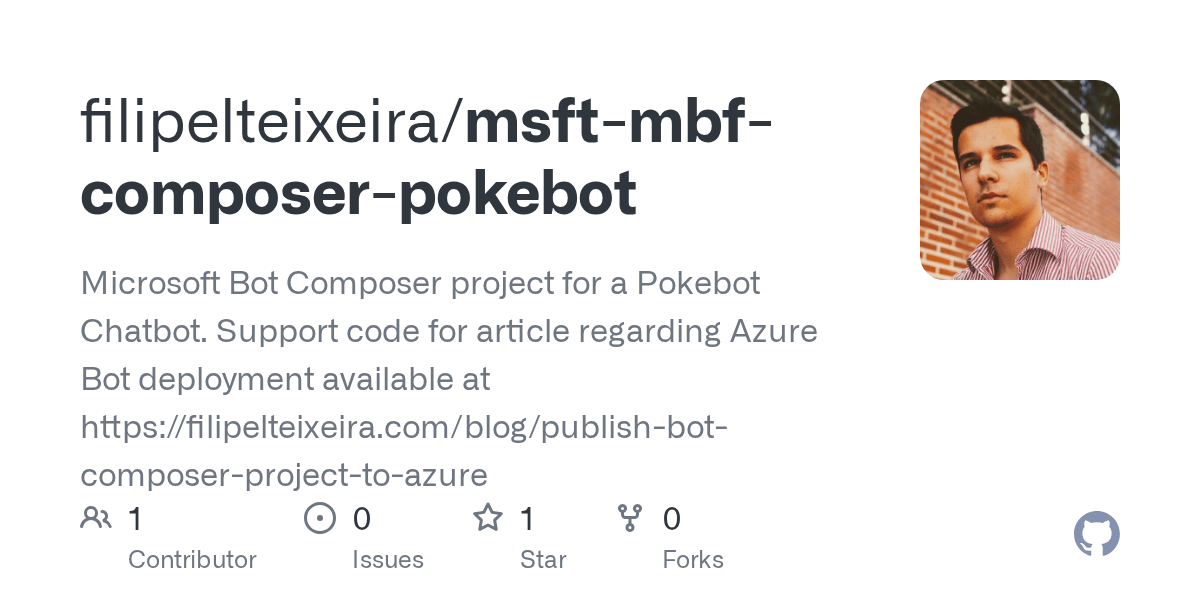
Task: Open the filipelteixeira.com blog URL
Action: click(404, 427)
